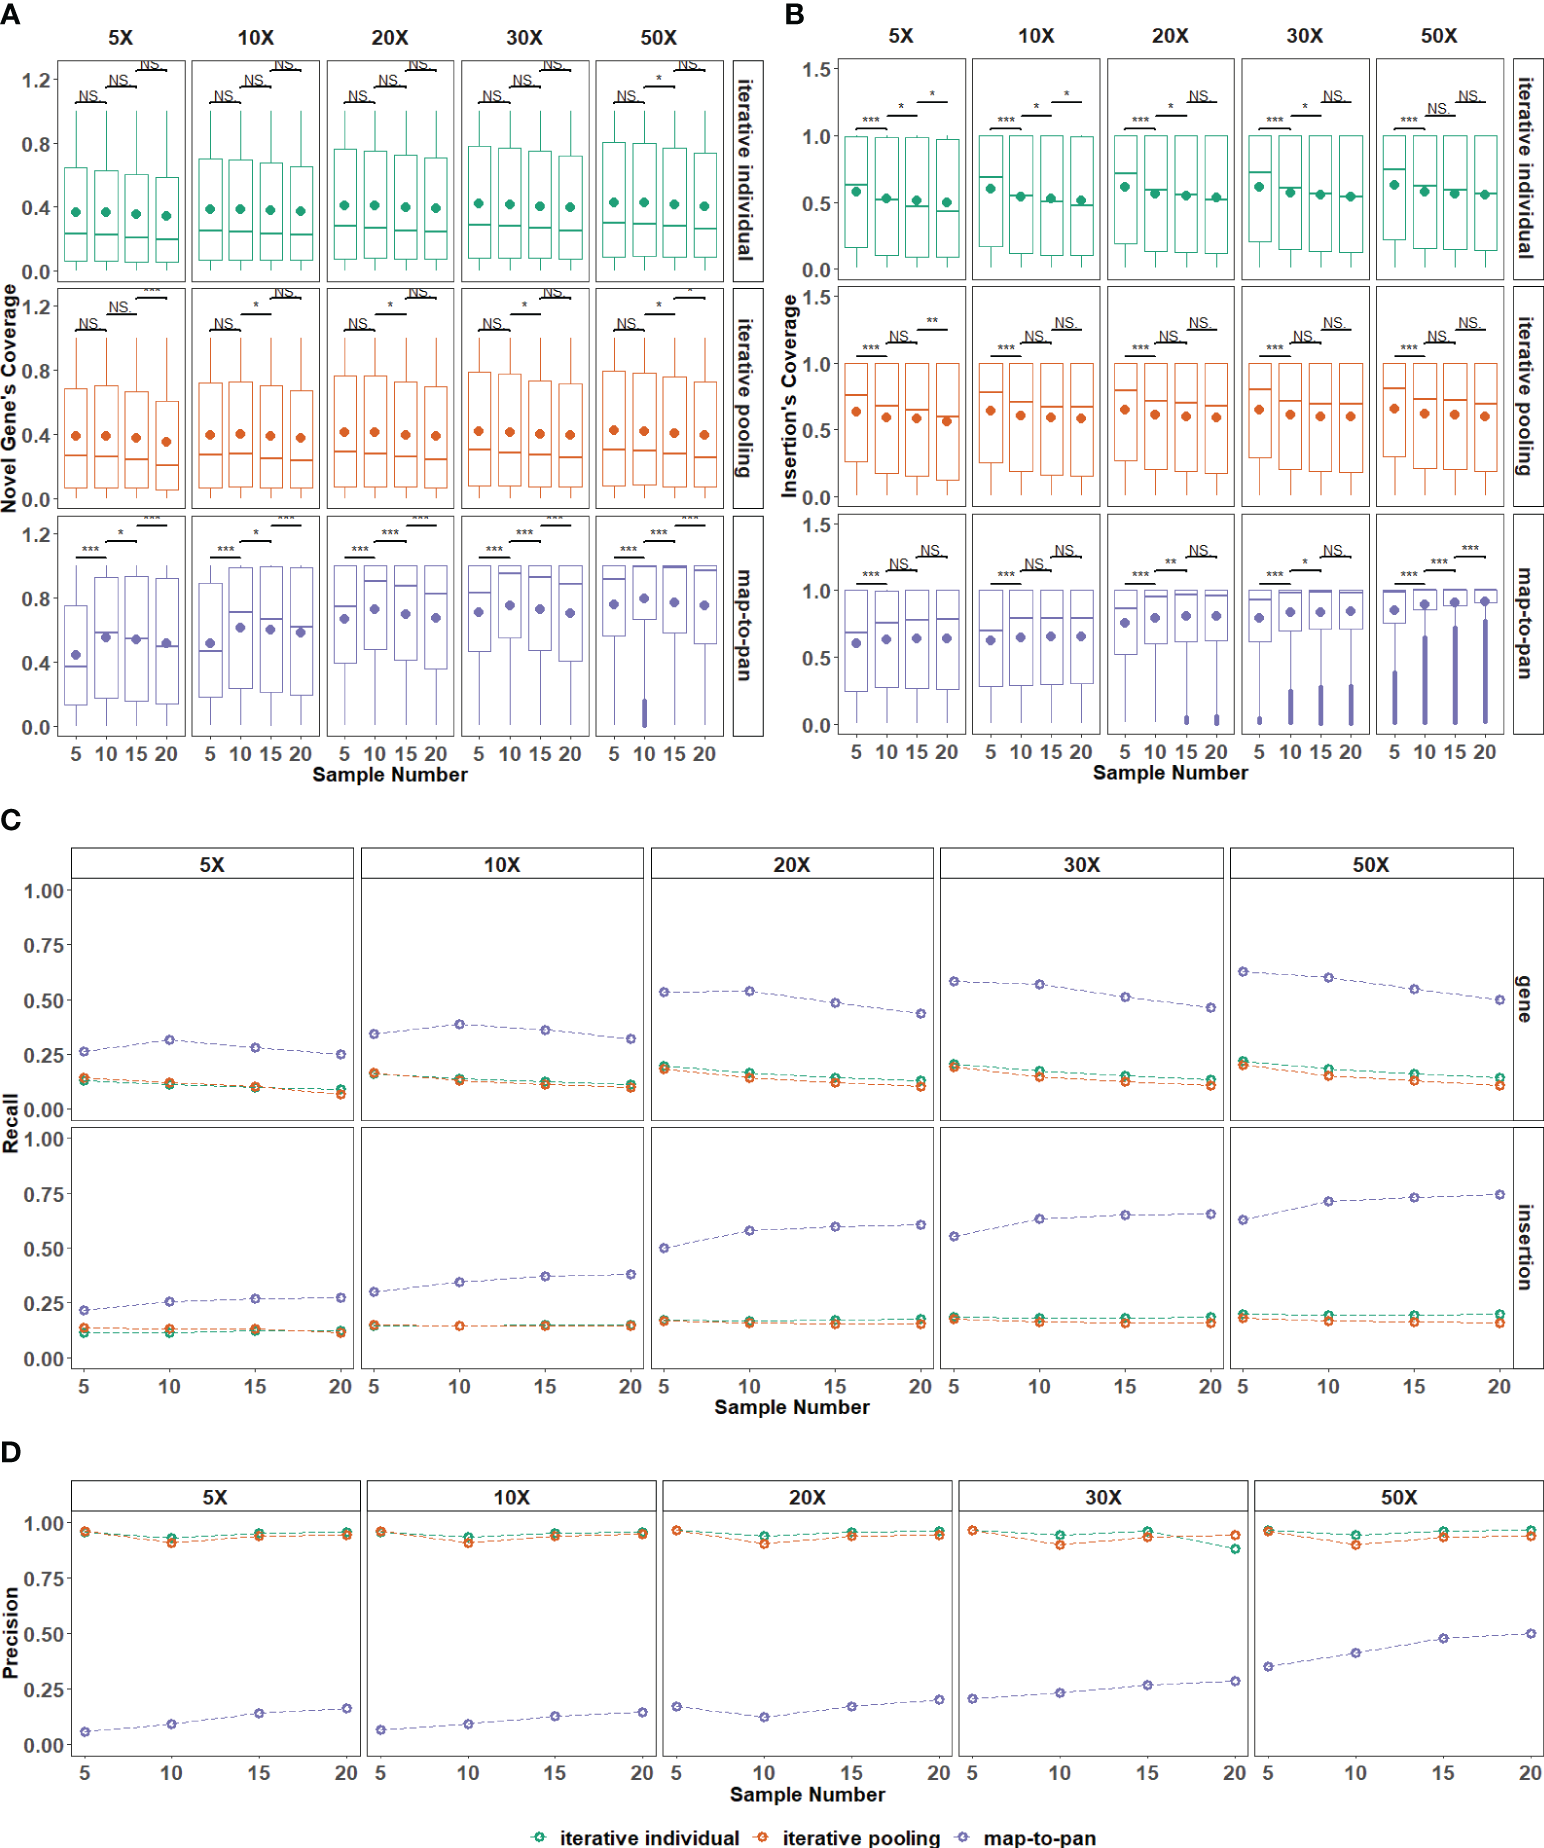Select the 'Precision' y-axis title
This screenshot has width=1544, height=1848.
pyautogui.click(x=11, y=1632)
